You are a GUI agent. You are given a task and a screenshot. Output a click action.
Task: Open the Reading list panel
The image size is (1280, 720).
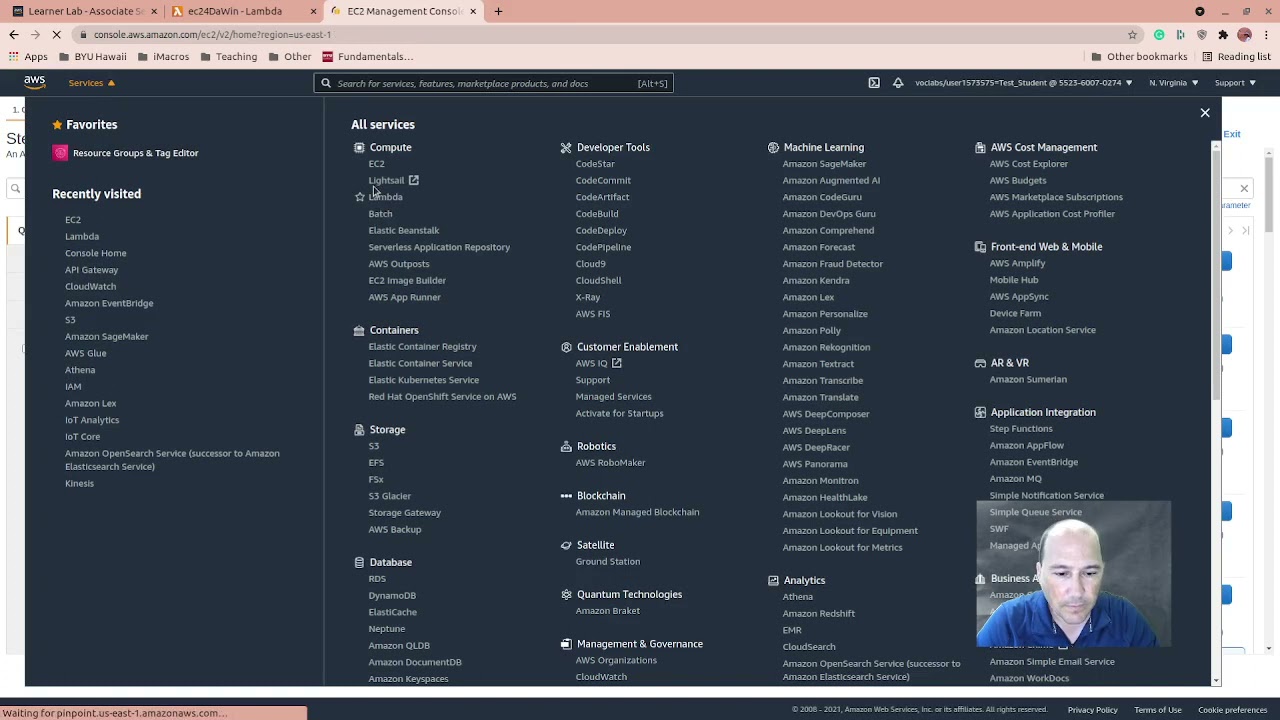tap(1235, 57)
